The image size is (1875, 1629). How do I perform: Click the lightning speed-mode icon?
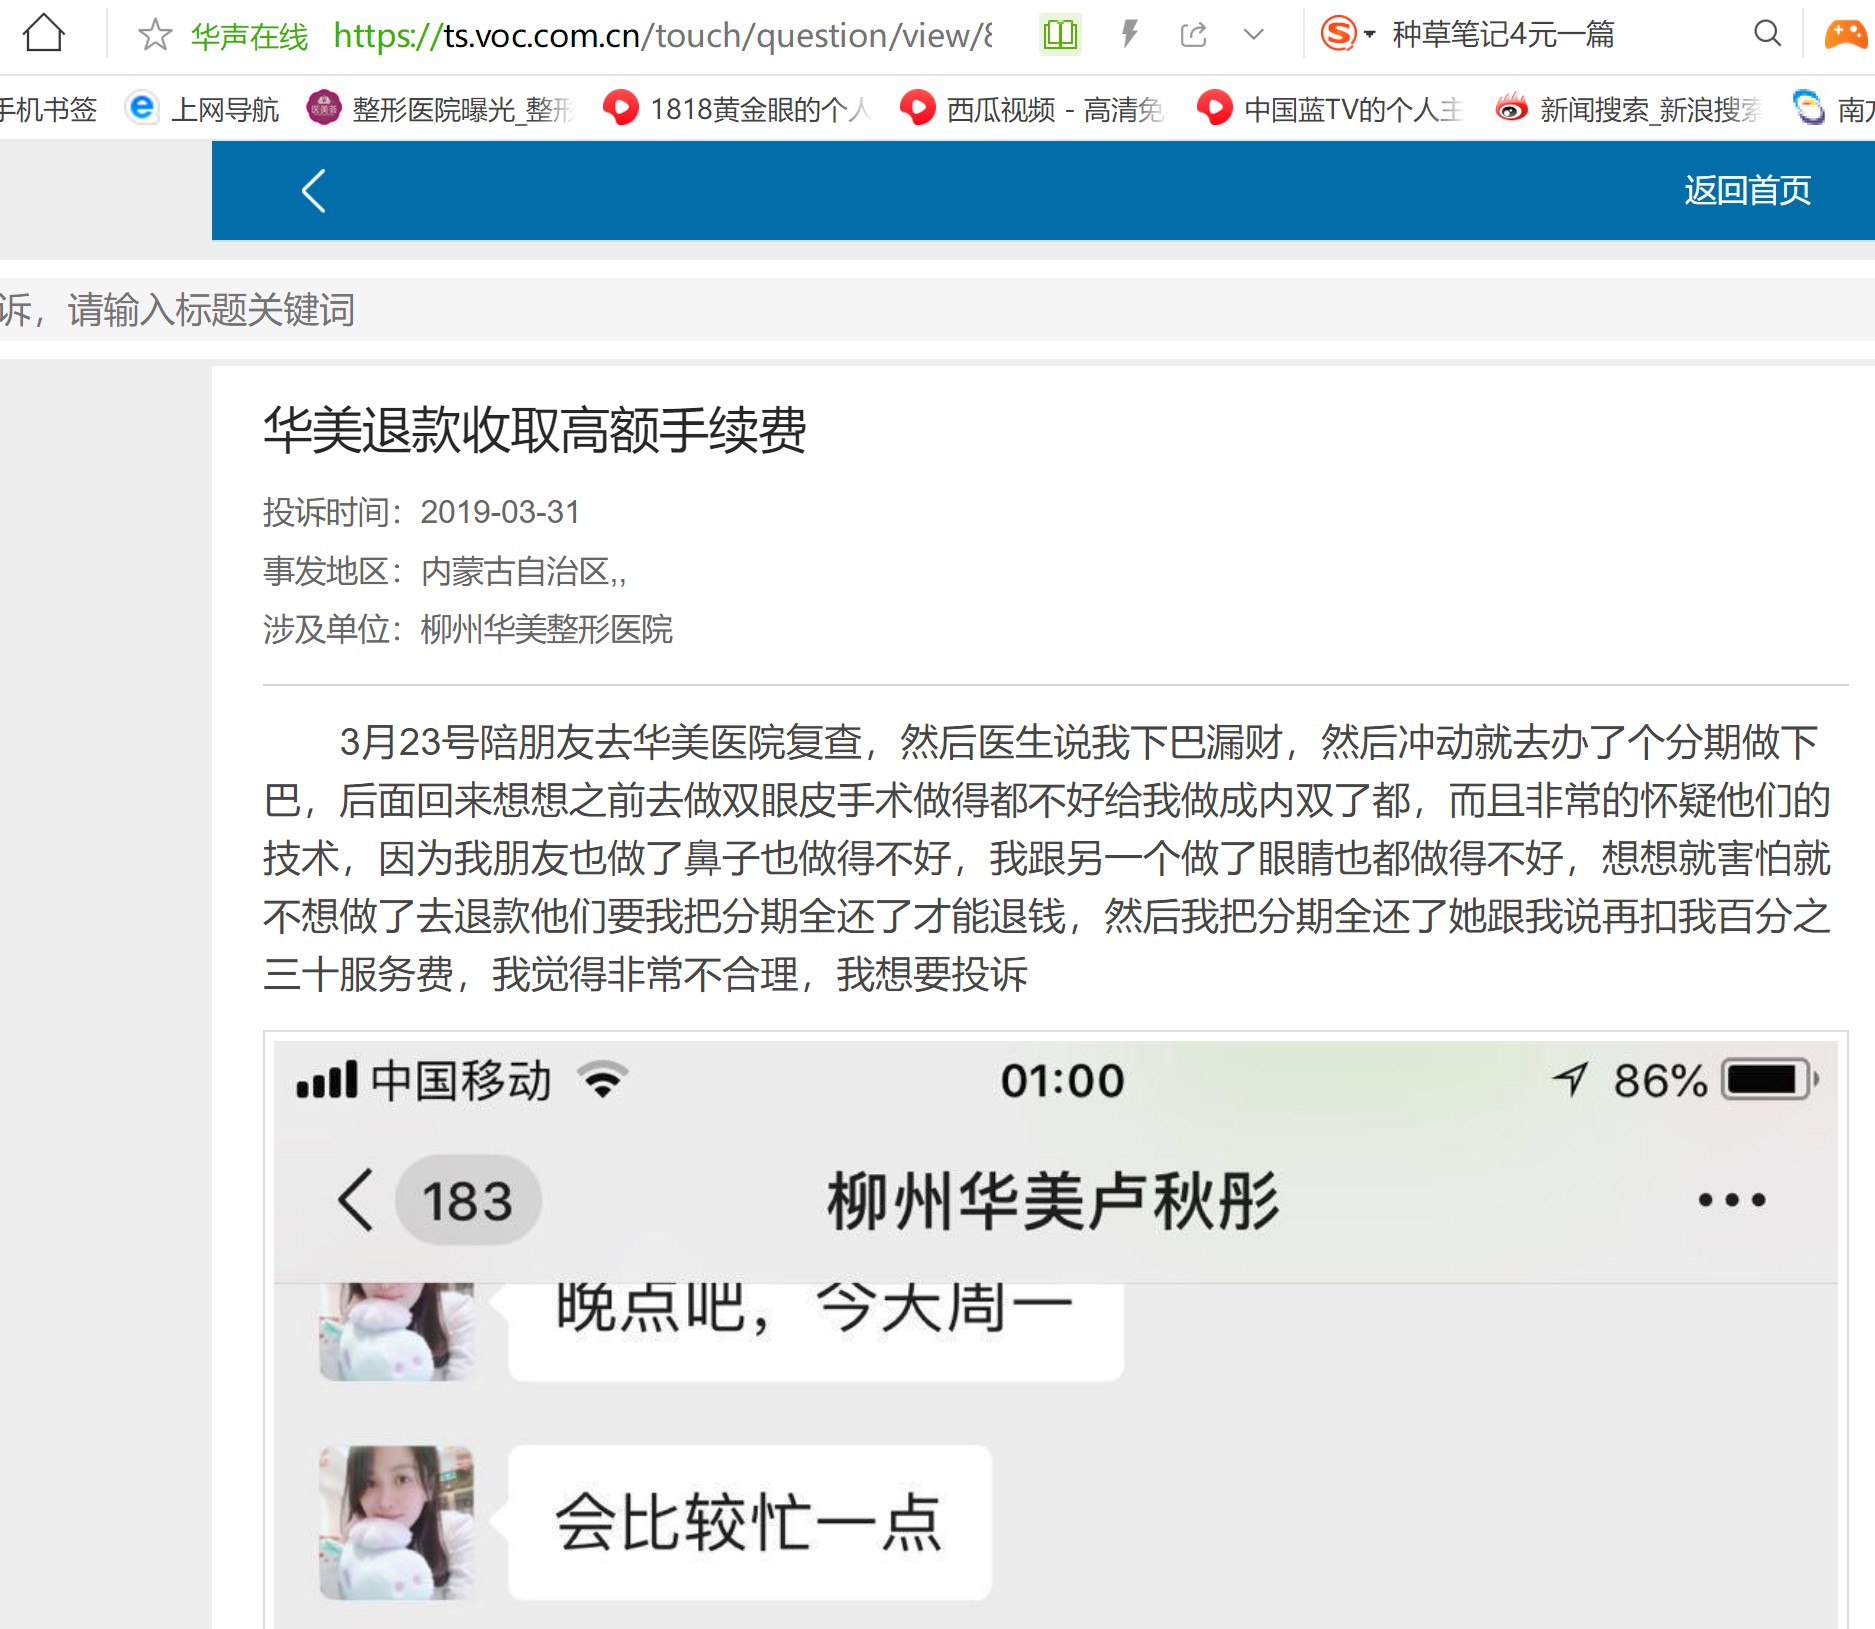click(x=1129, y=35)
